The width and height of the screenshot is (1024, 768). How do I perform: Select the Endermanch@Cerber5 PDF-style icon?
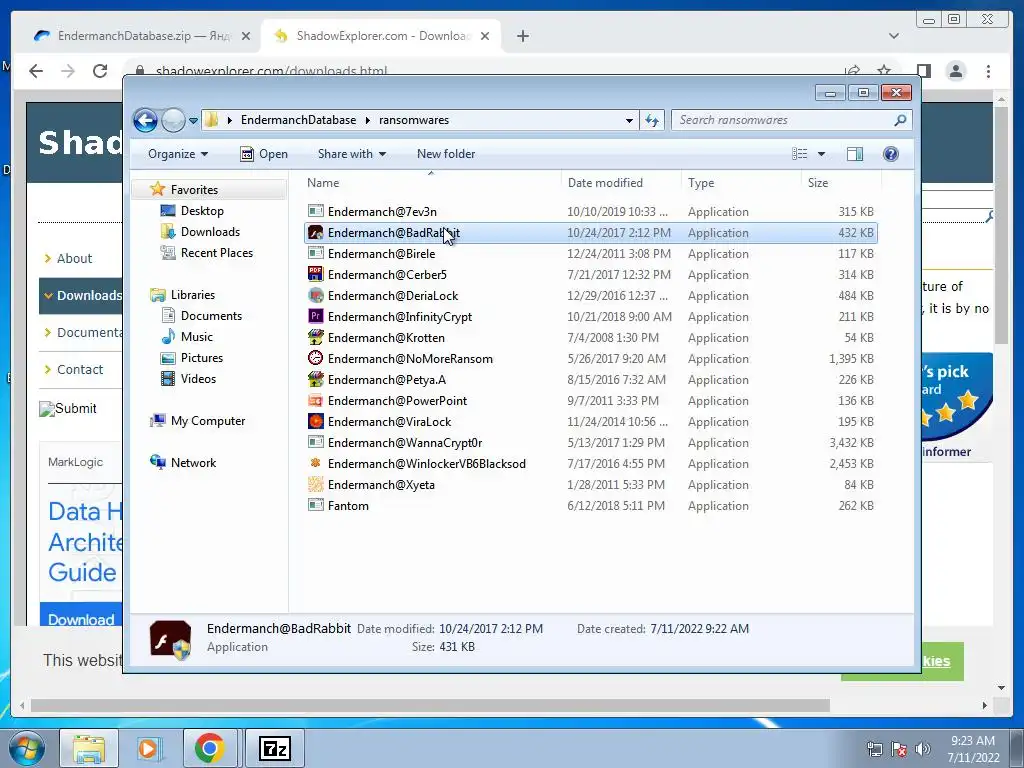pos(315,274)
